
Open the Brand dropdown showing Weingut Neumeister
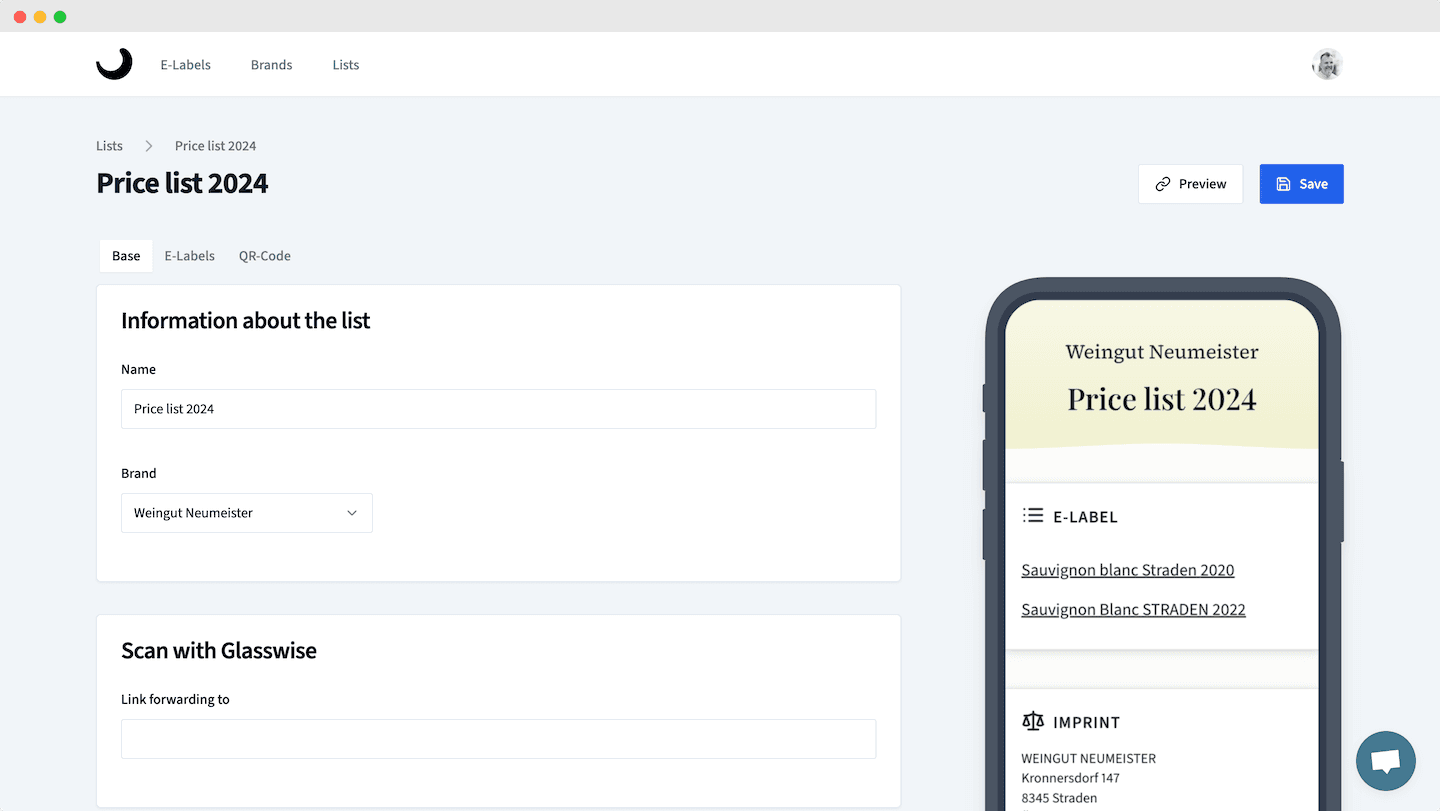(246, 512)
